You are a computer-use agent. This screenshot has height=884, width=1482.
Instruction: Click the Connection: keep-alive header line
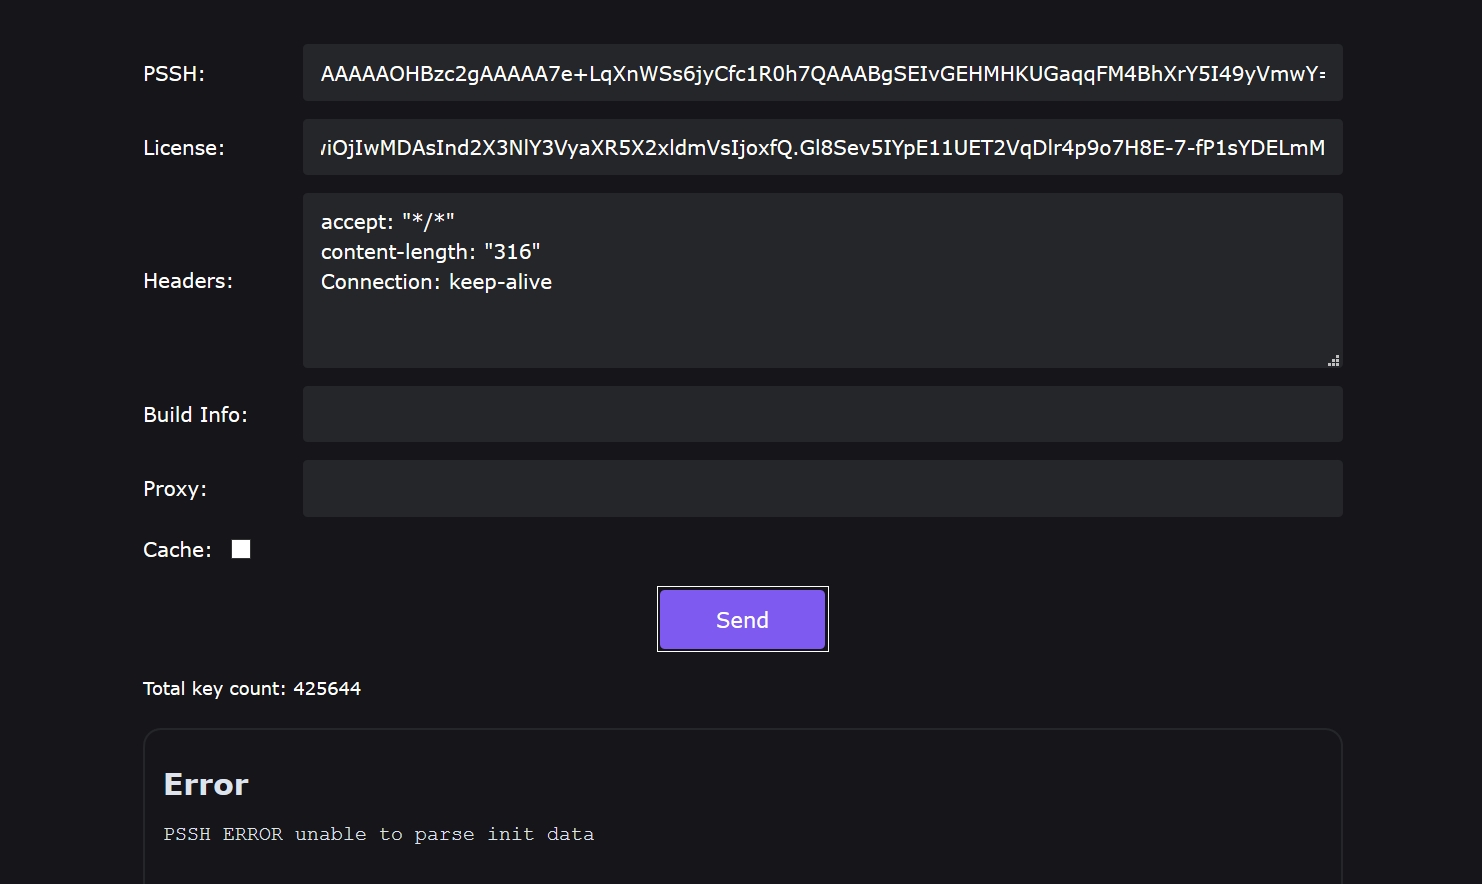436,282
